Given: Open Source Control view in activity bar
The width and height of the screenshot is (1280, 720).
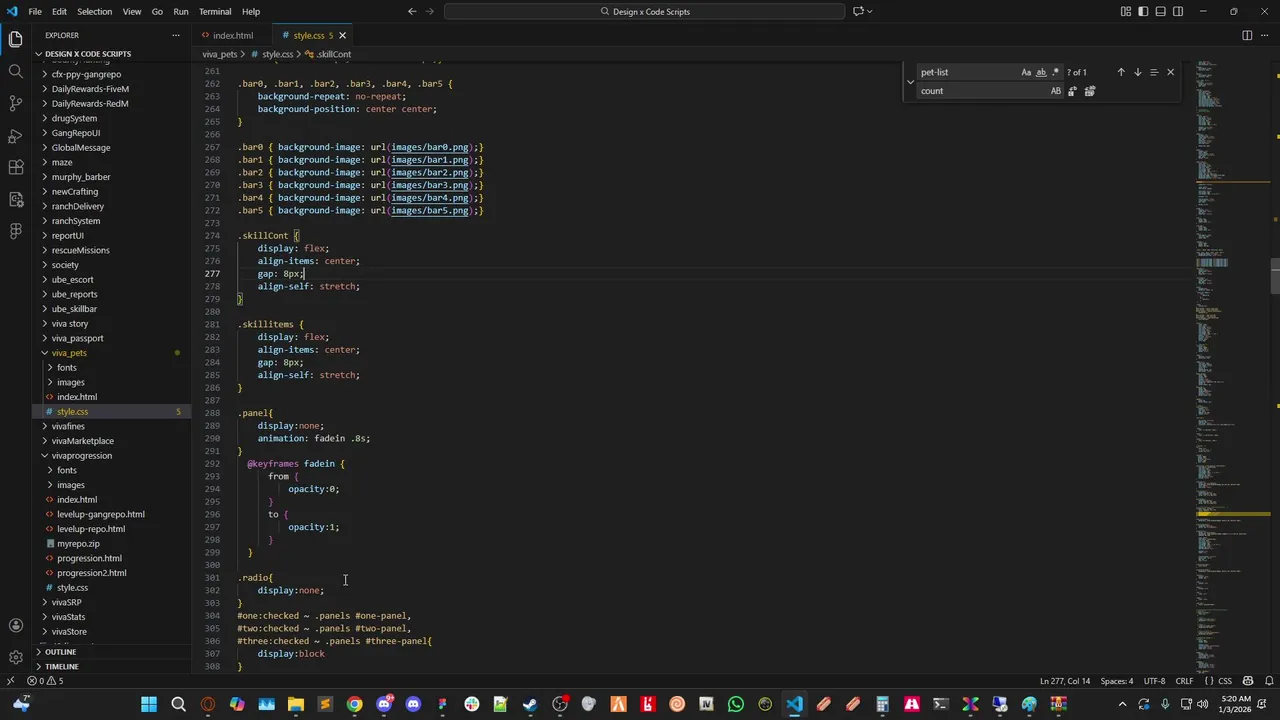Looking at the screenshot, I should pos(15,103).
